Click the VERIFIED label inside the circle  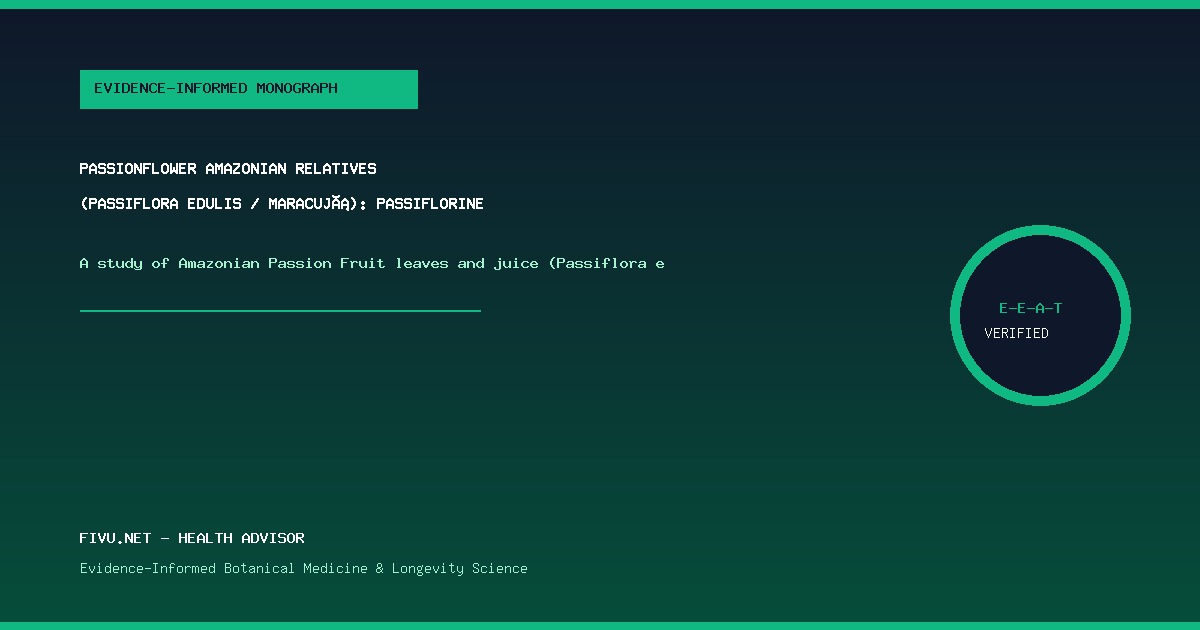[1016, 333]
